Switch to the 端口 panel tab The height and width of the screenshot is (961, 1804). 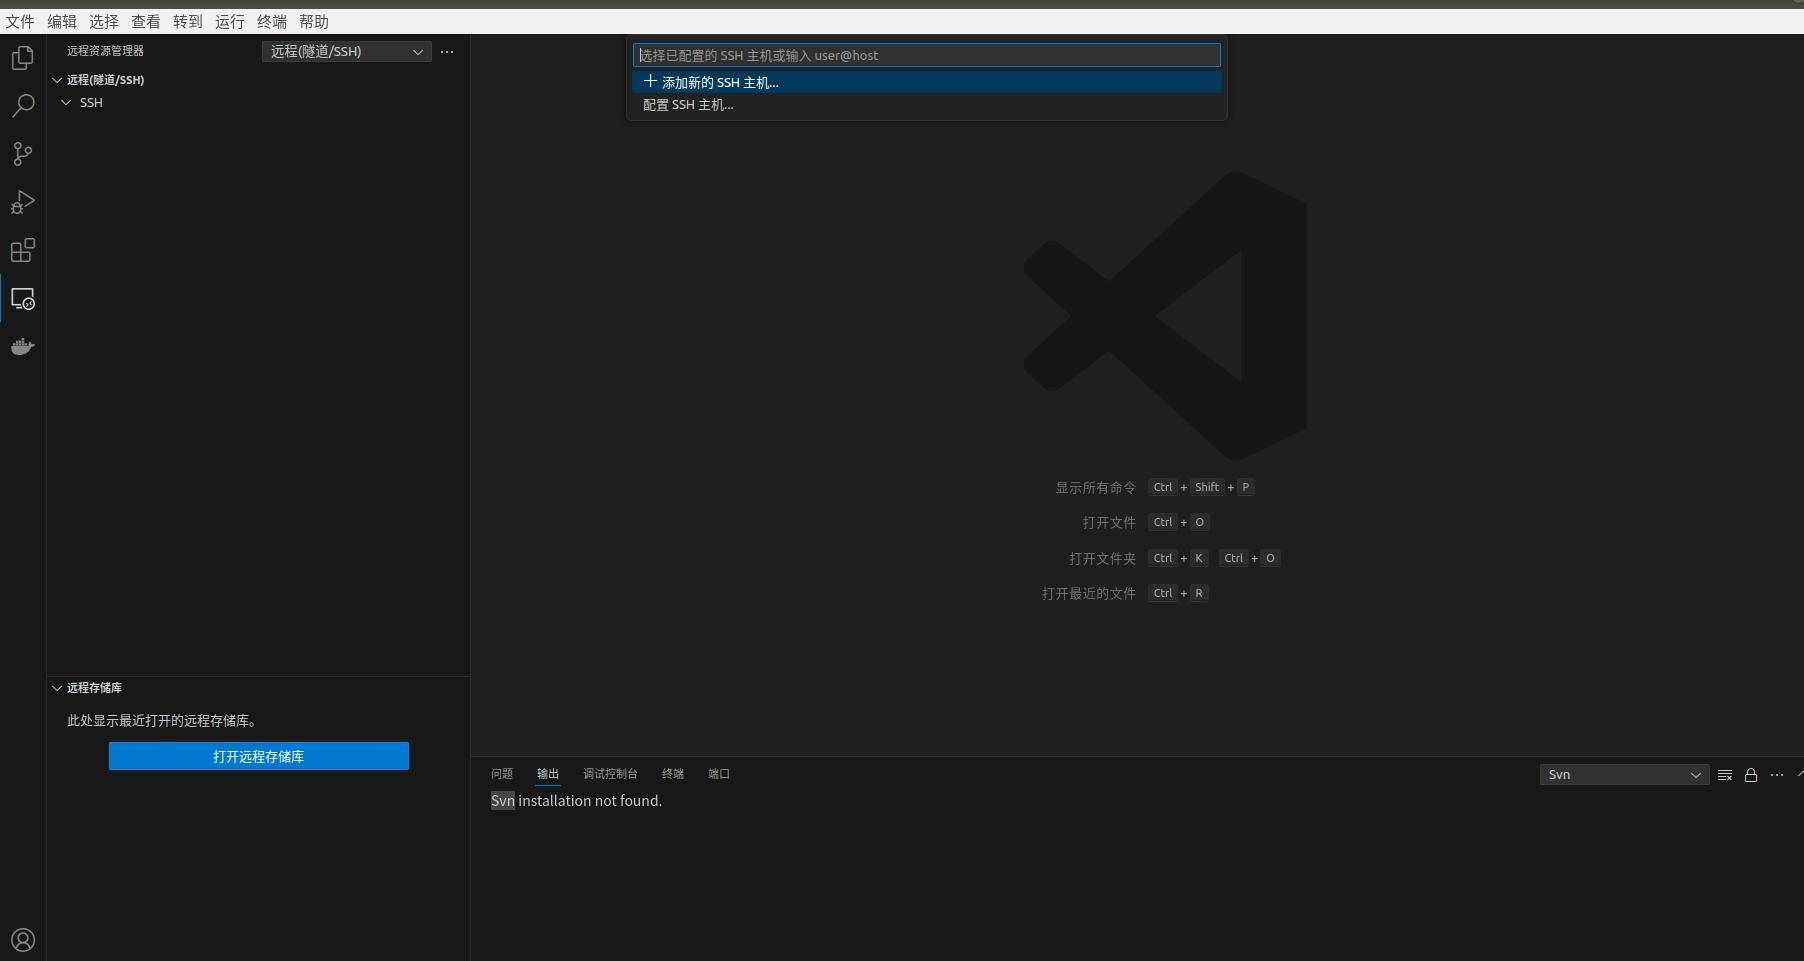(719, 774)
